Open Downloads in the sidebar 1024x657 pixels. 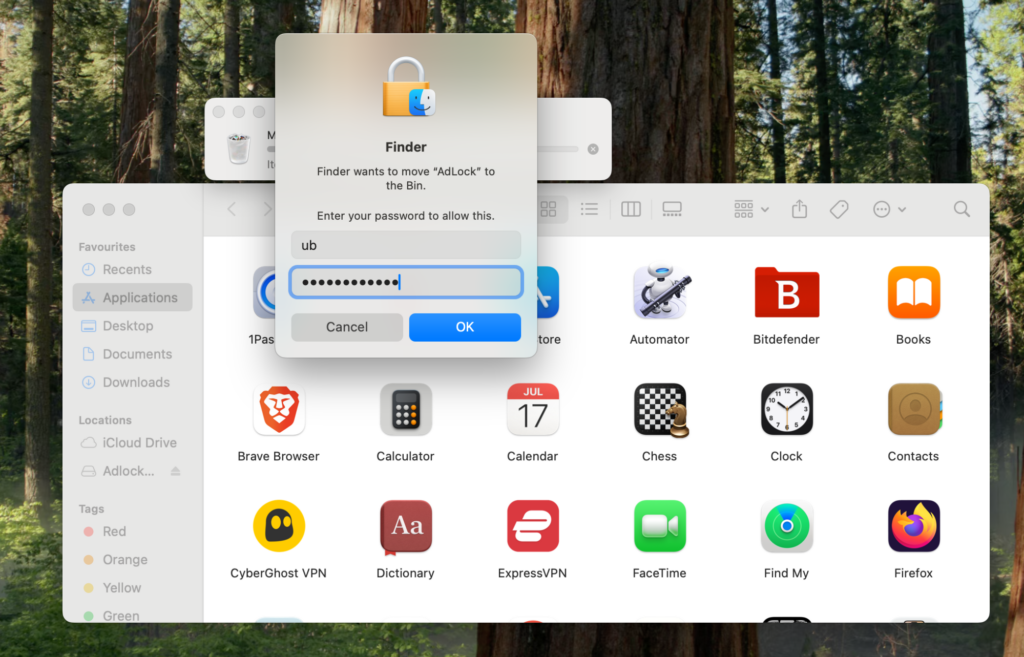coord(133,382)
